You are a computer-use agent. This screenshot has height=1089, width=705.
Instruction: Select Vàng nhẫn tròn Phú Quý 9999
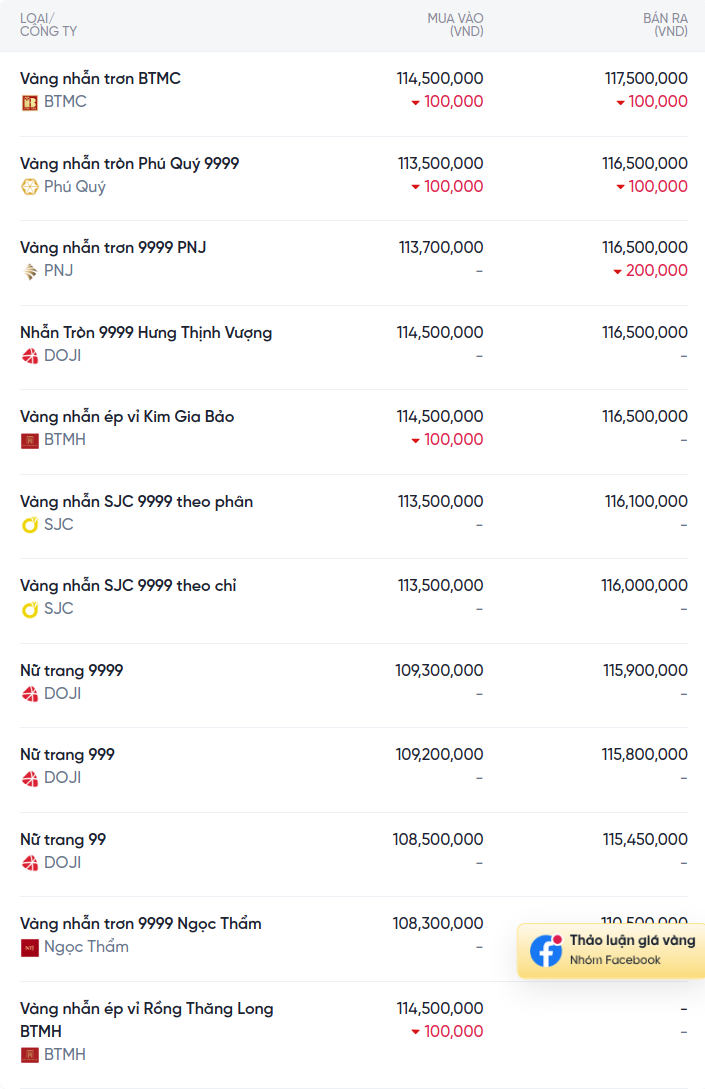pos(129,163)
